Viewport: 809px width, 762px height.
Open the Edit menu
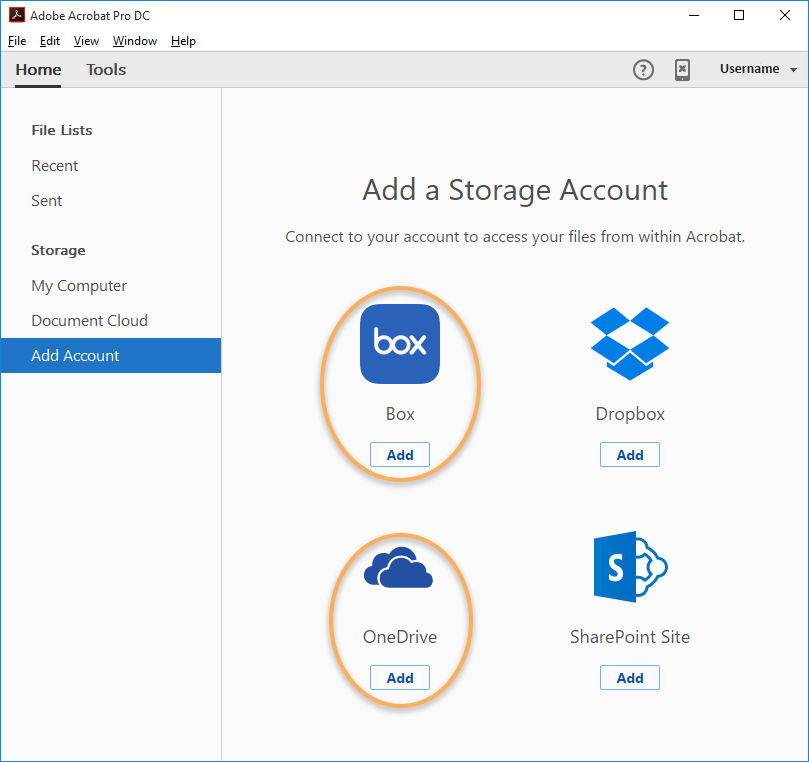[49, 41]
